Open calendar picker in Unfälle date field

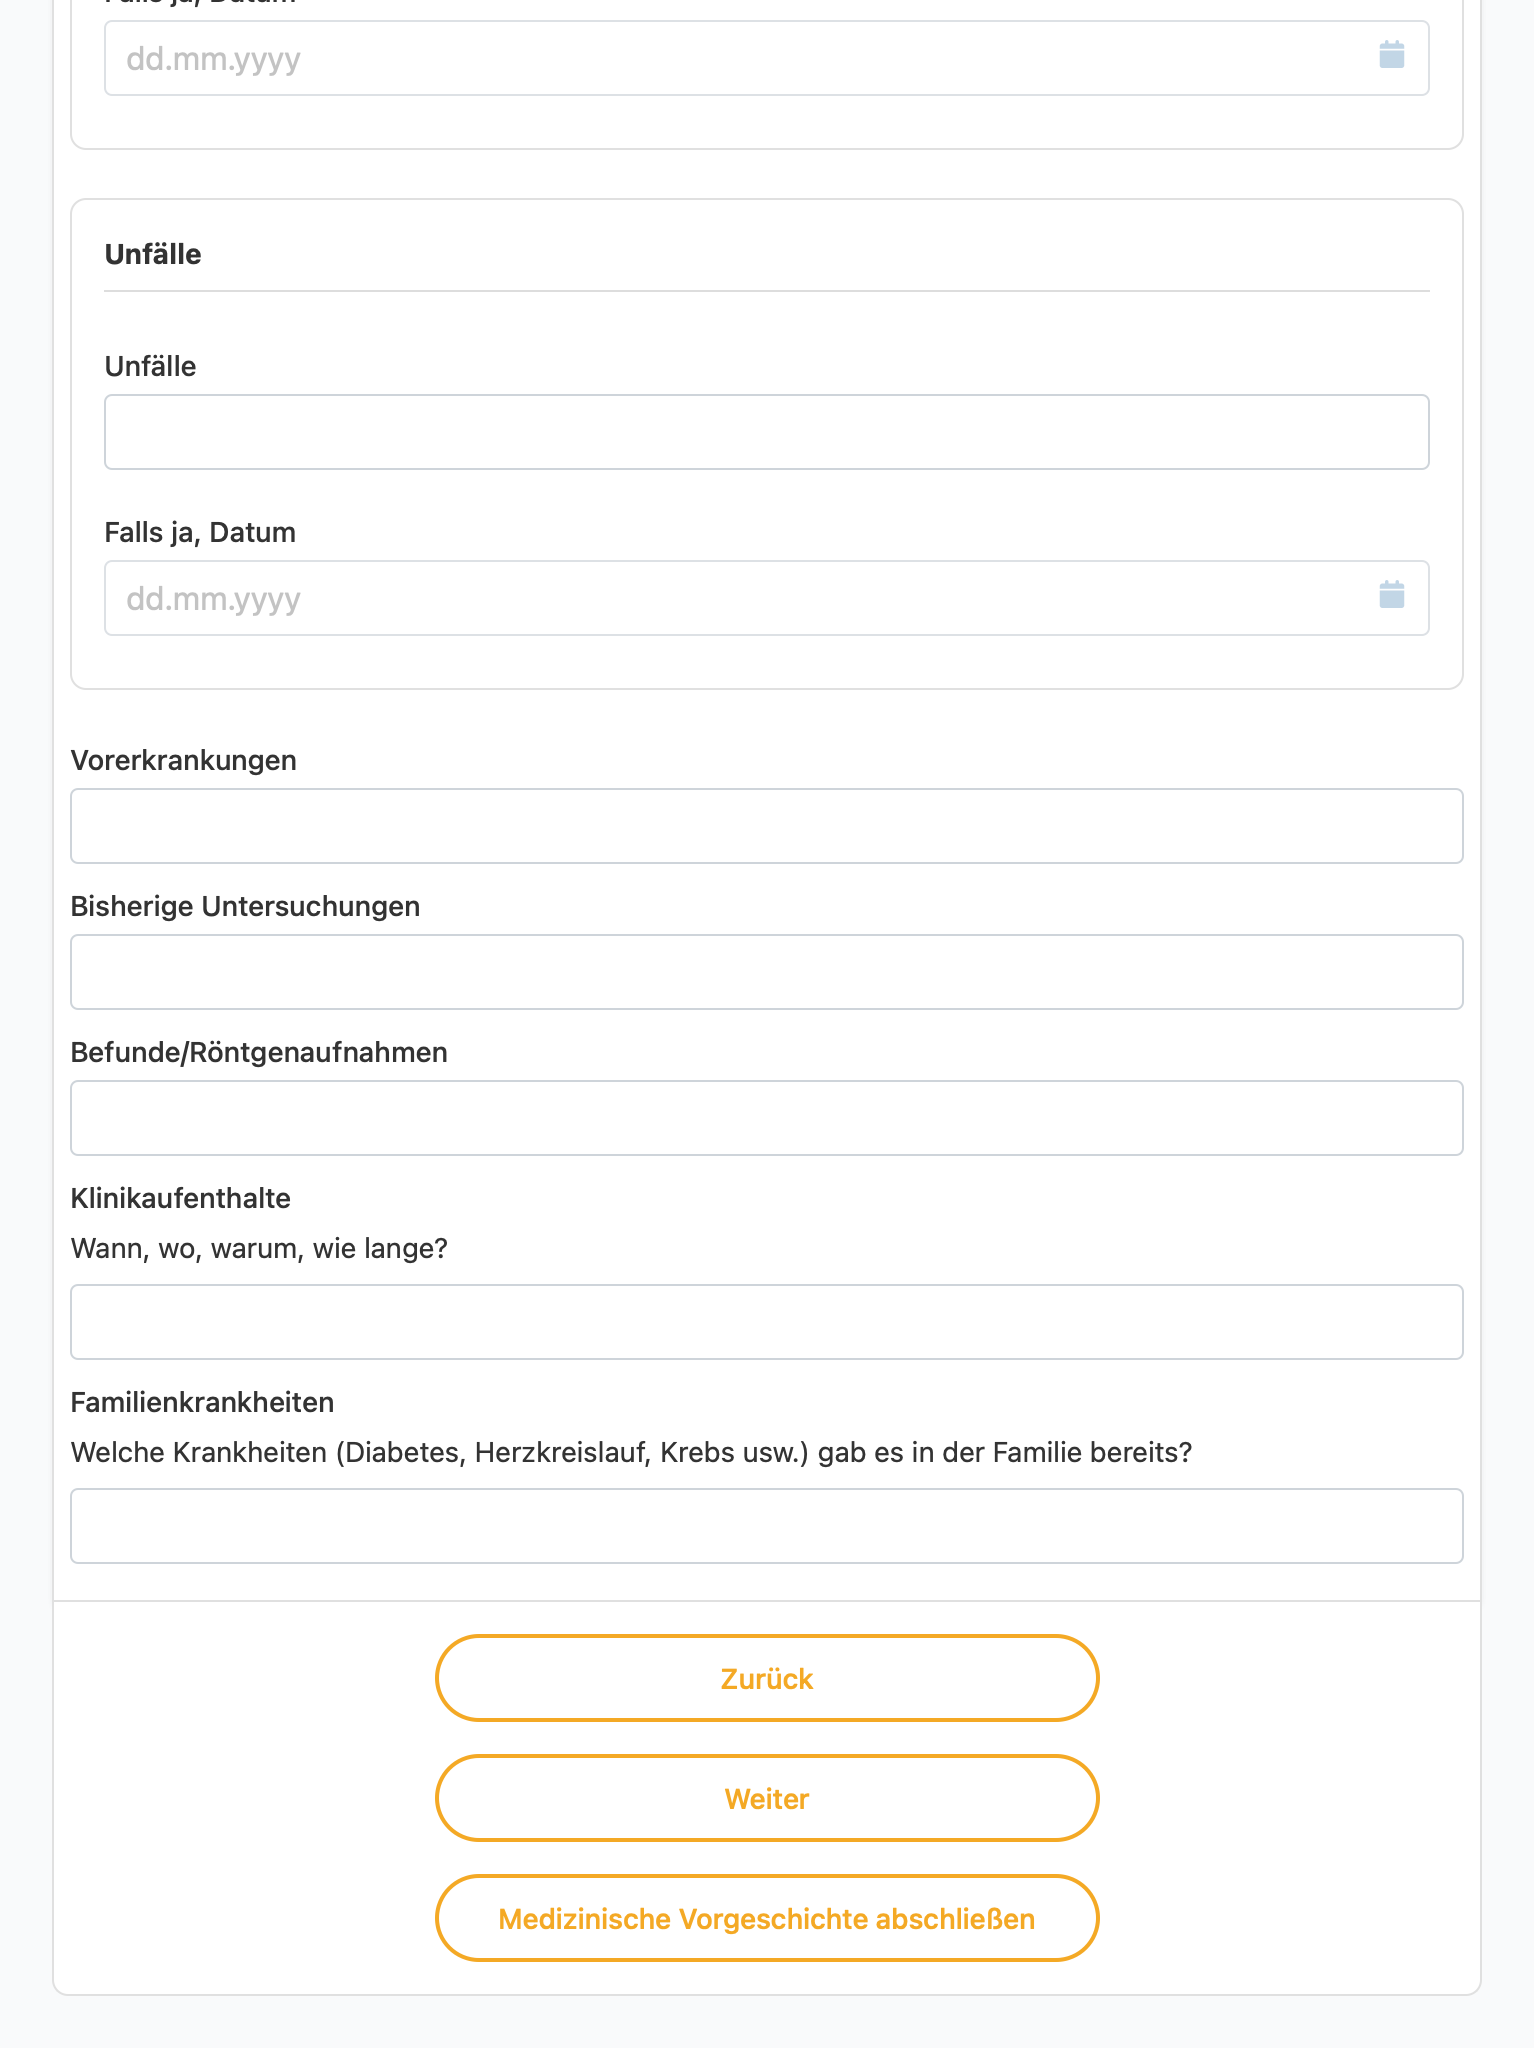click(1391, 595)
